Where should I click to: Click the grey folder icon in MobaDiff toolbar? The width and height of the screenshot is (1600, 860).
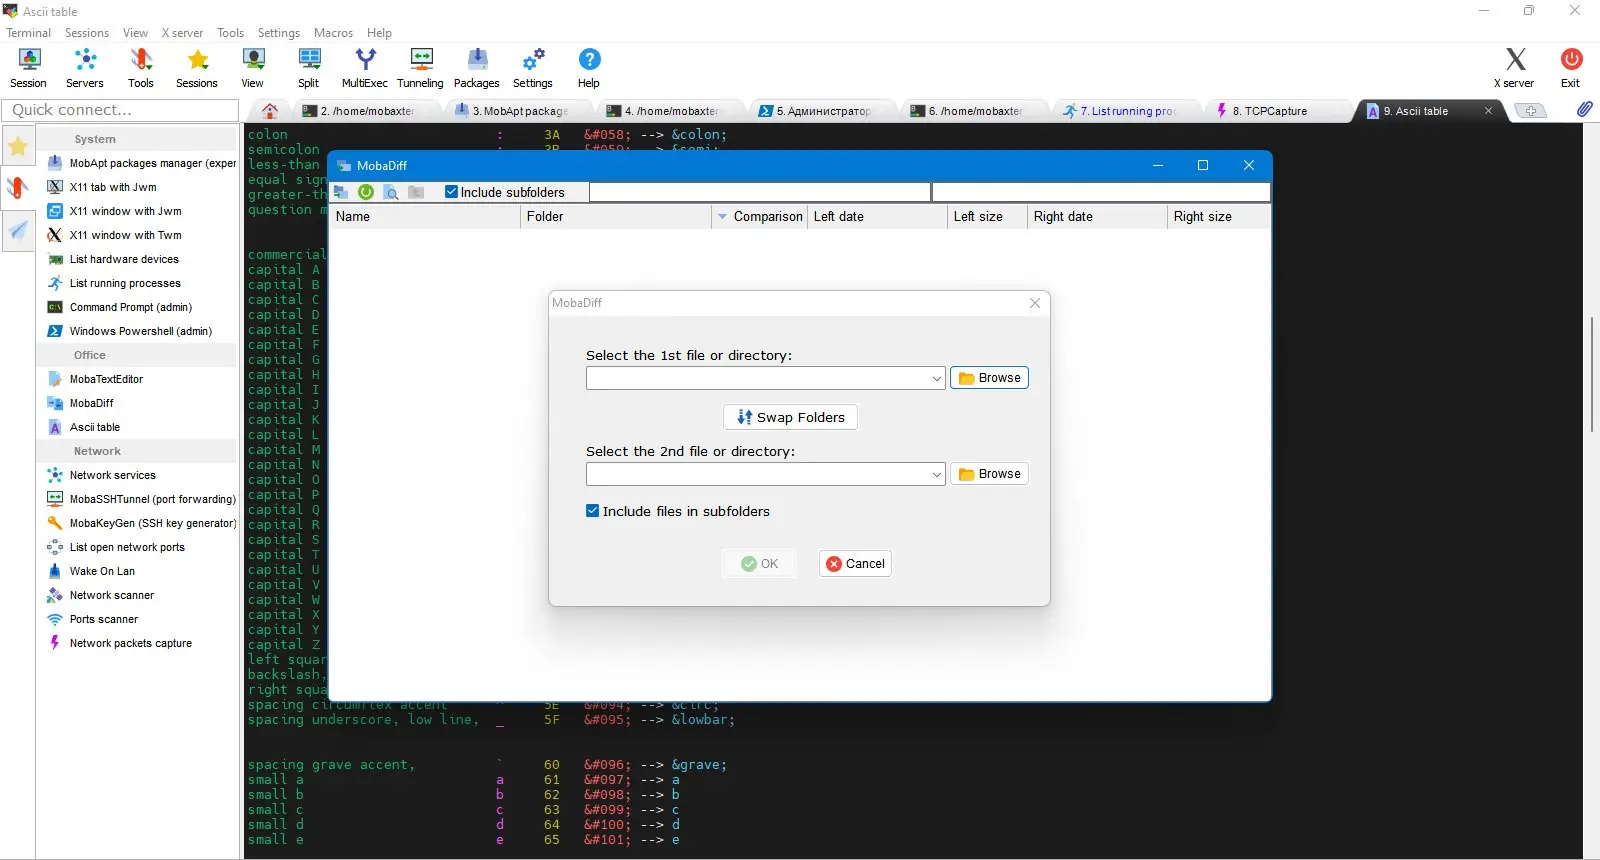(x=416, y=192)
